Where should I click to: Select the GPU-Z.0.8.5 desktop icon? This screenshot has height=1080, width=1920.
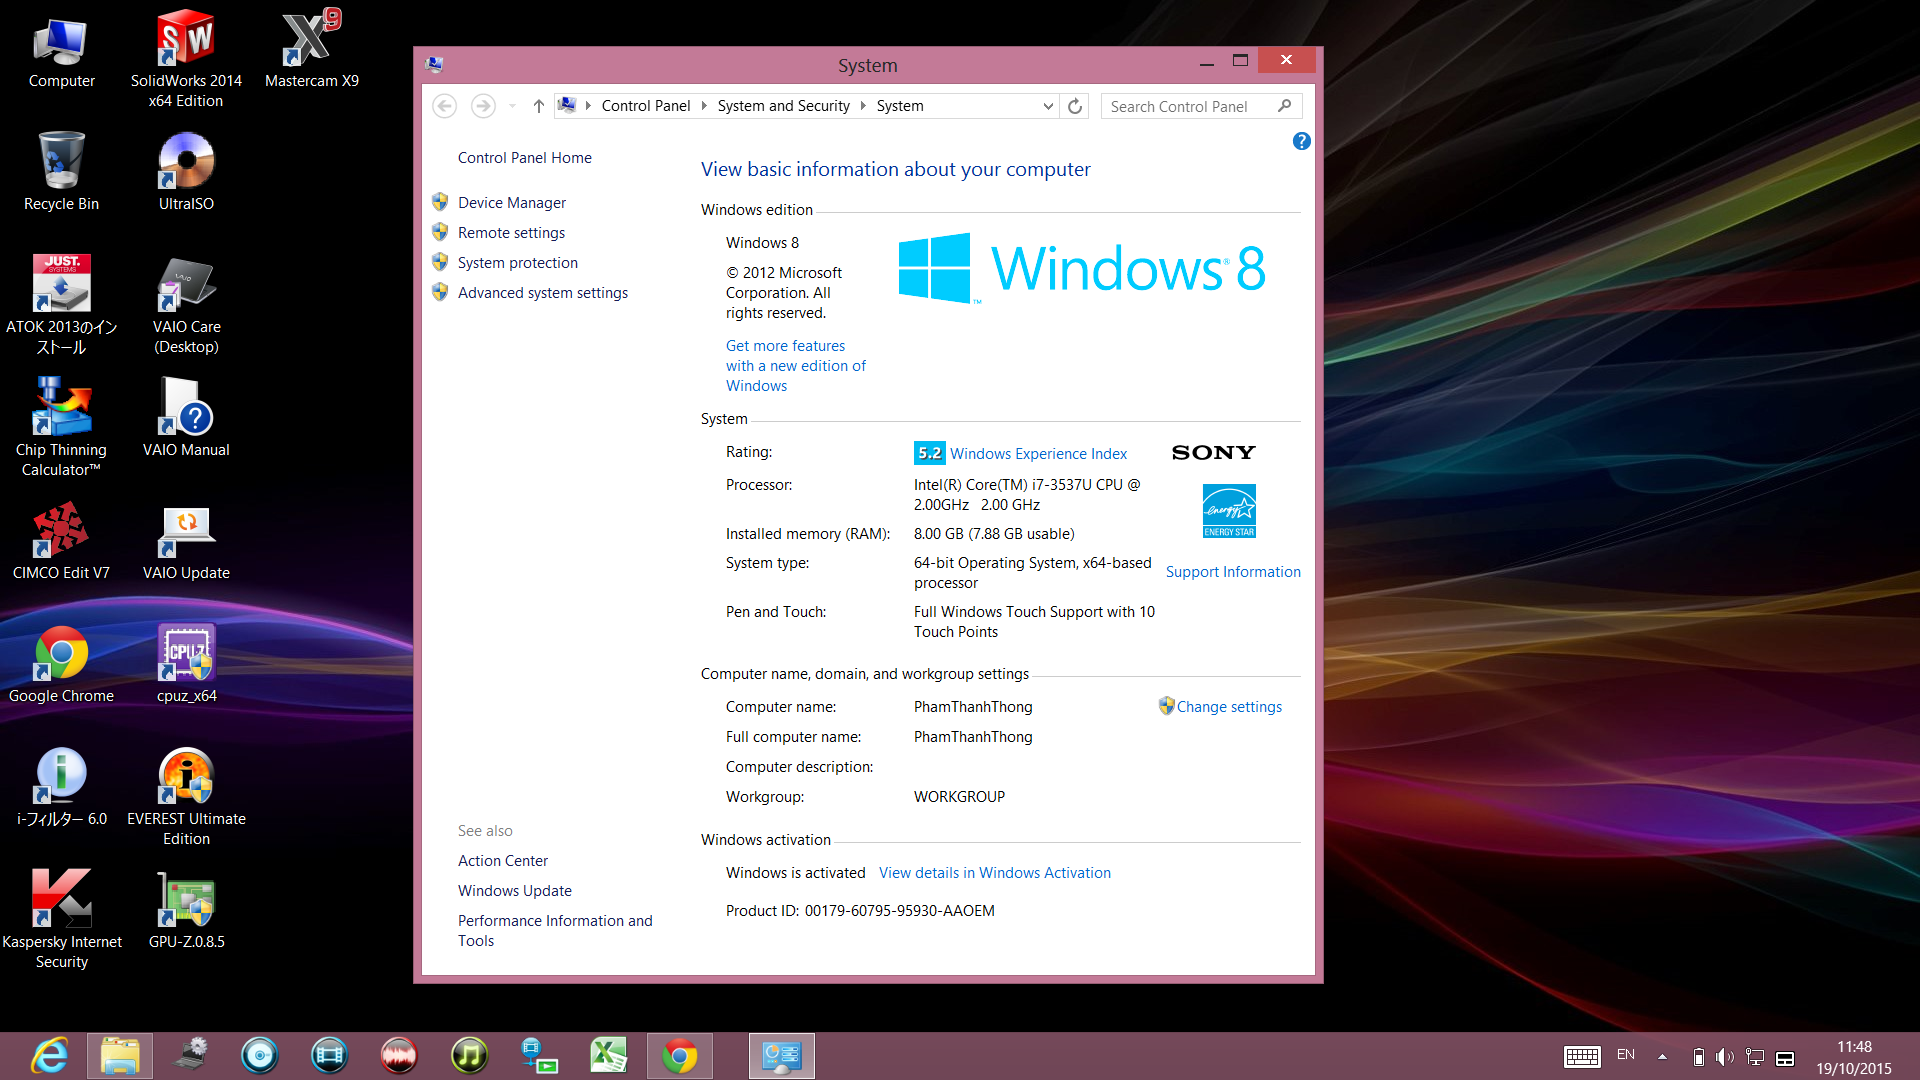pyautogui.click(x=186, y=909)
